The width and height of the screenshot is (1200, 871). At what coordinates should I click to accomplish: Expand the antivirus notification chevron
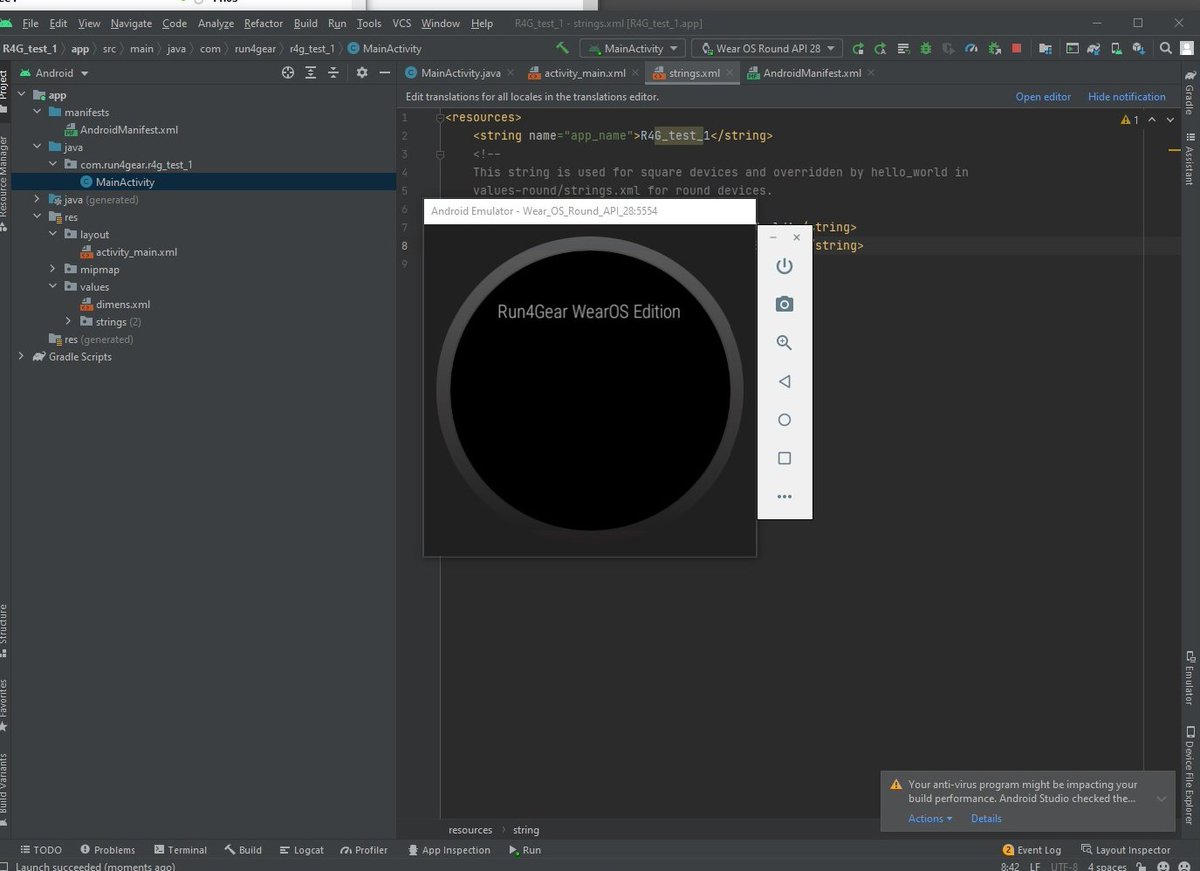[x=1160, y=799]
